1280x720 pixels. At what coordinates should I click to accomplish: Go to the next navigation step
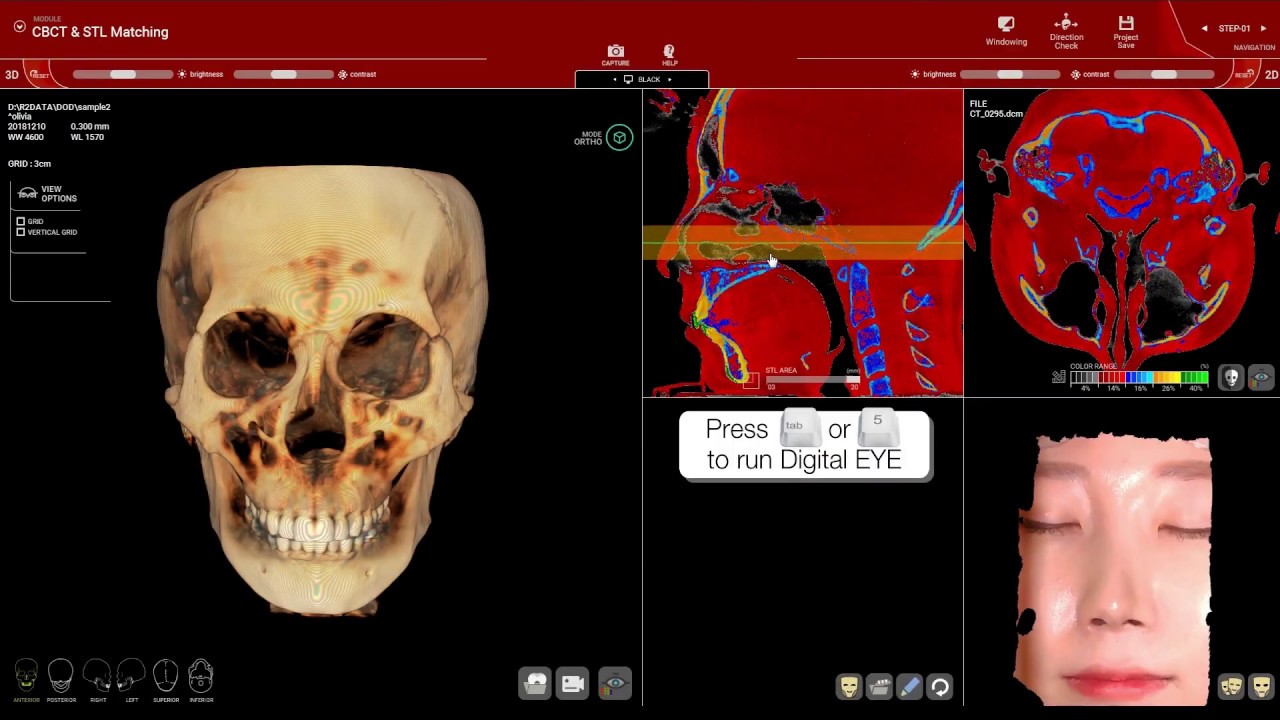pyautogui.click(x=1263, y=29)
